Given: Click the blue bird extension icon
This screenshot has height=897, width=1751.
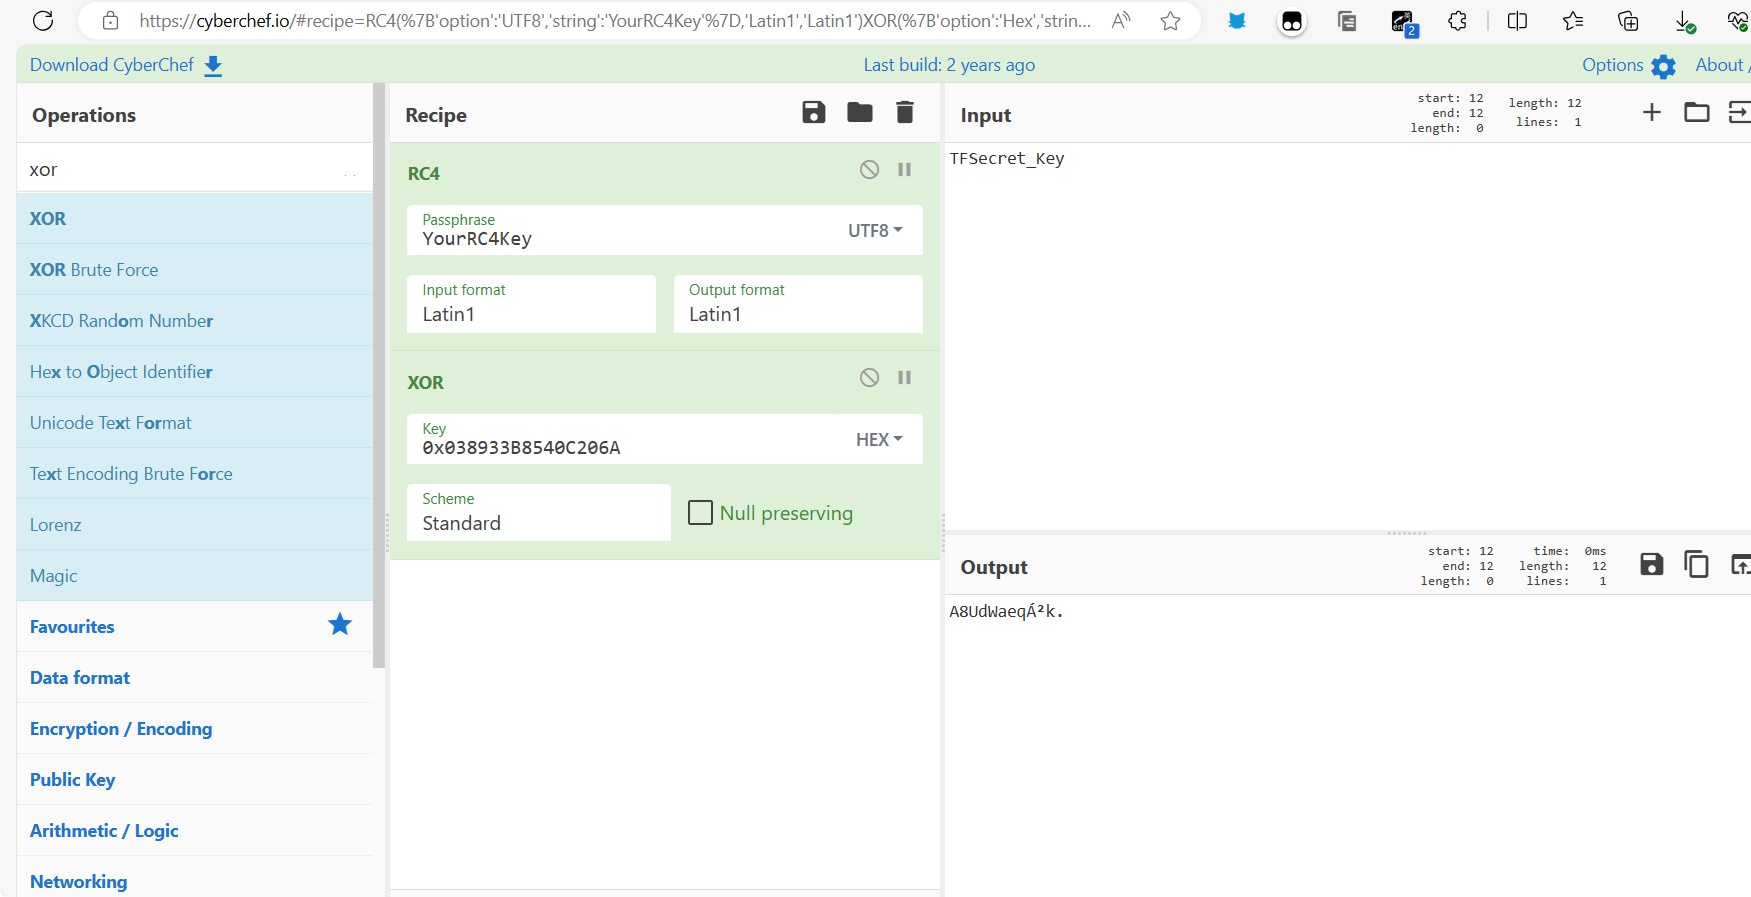Looking at the screenshot, I should [x=1237, y=20].
